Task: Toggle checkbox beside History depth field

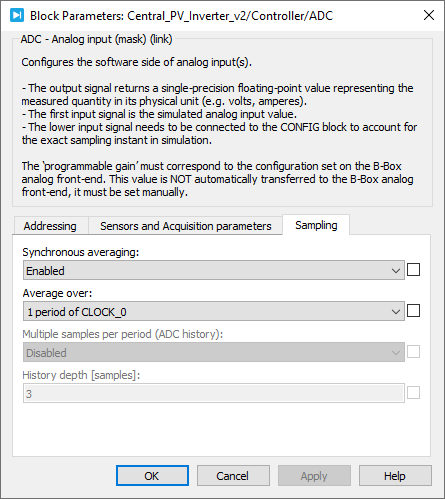Action: (413, 393)
